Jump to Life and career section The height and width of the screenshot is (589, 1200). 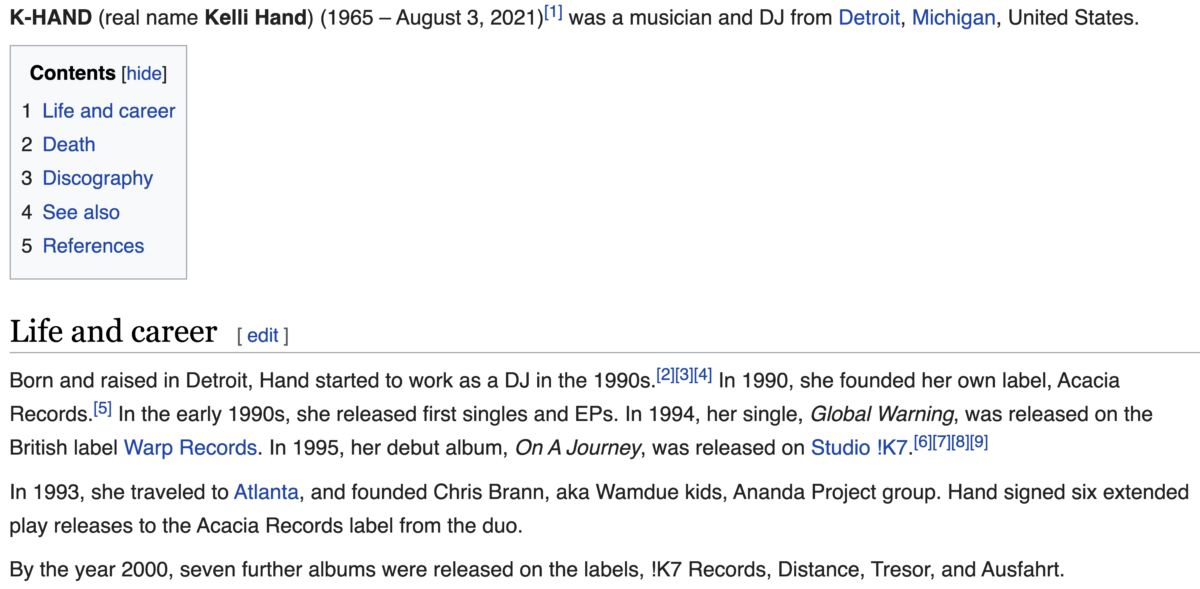click(108, 111)
